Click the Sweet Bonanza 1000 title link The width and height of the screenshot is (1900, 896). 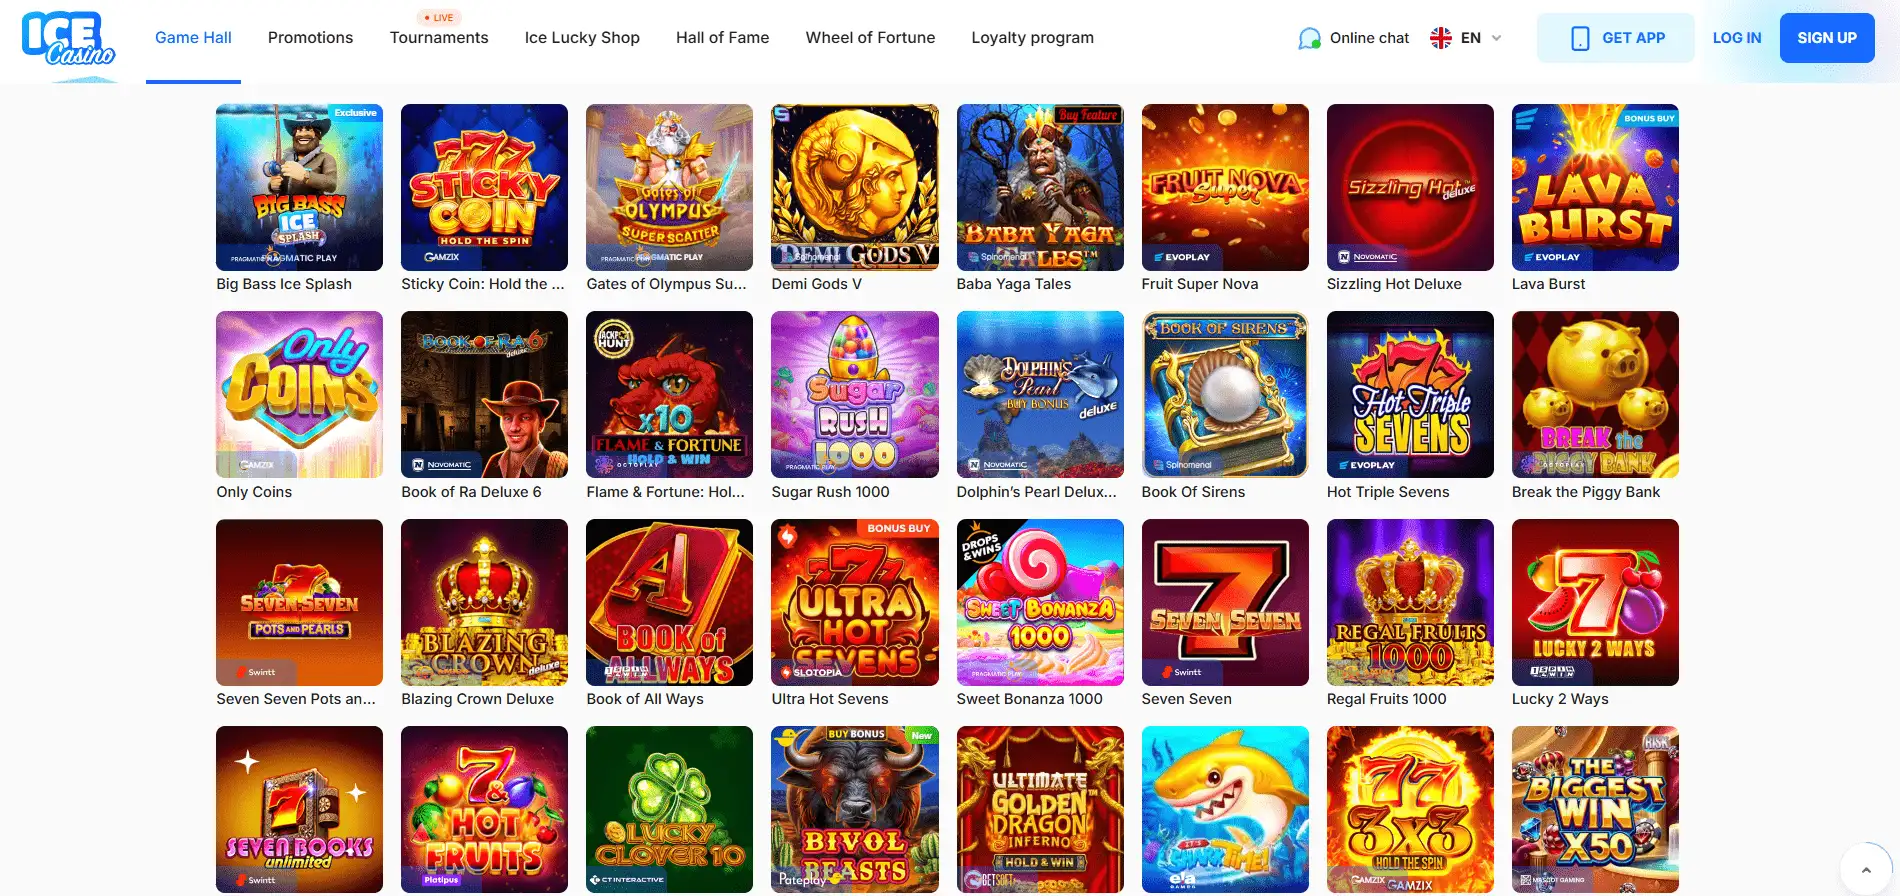(x=1029, y=699)
